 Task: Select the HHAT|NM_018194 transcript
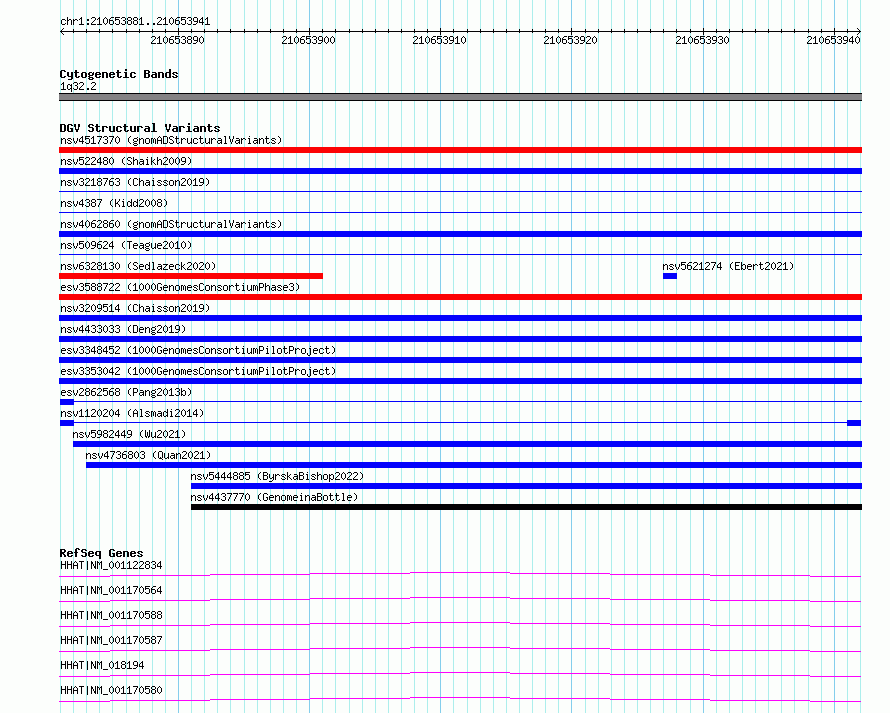(x=102, y=665)
